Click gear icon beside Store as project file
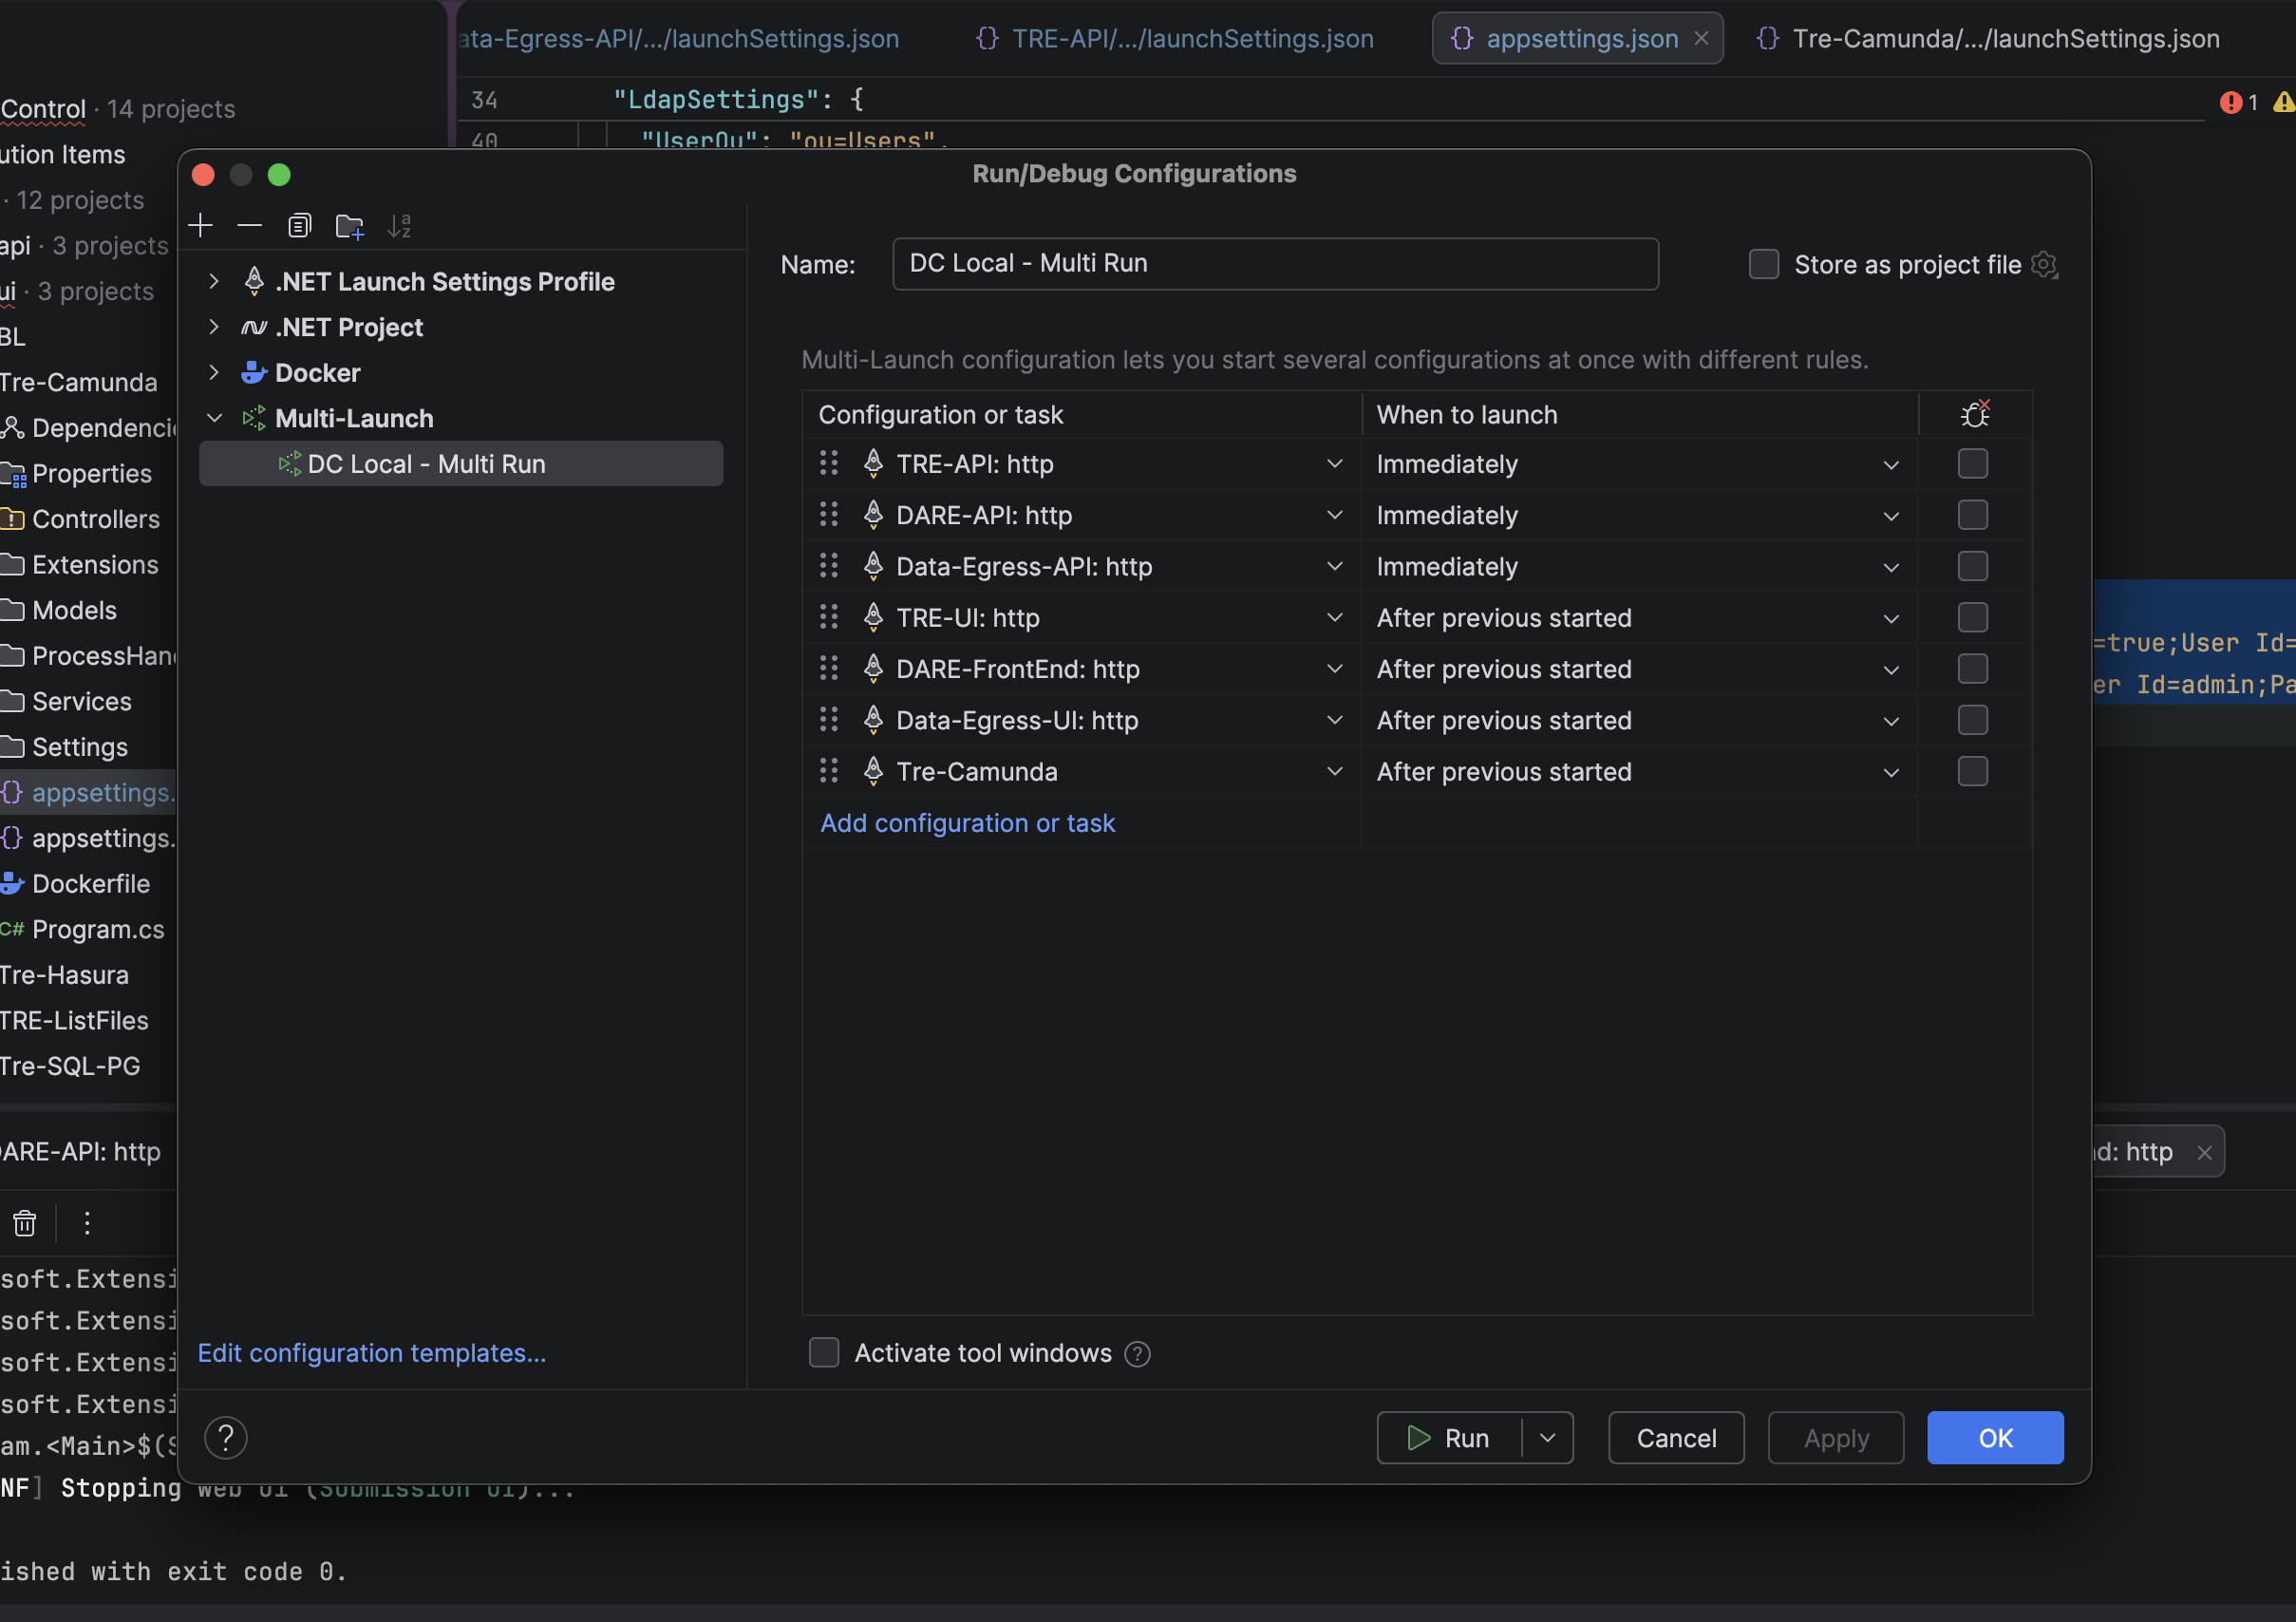This screenshot has height=1622, width=2296. 2044,265
